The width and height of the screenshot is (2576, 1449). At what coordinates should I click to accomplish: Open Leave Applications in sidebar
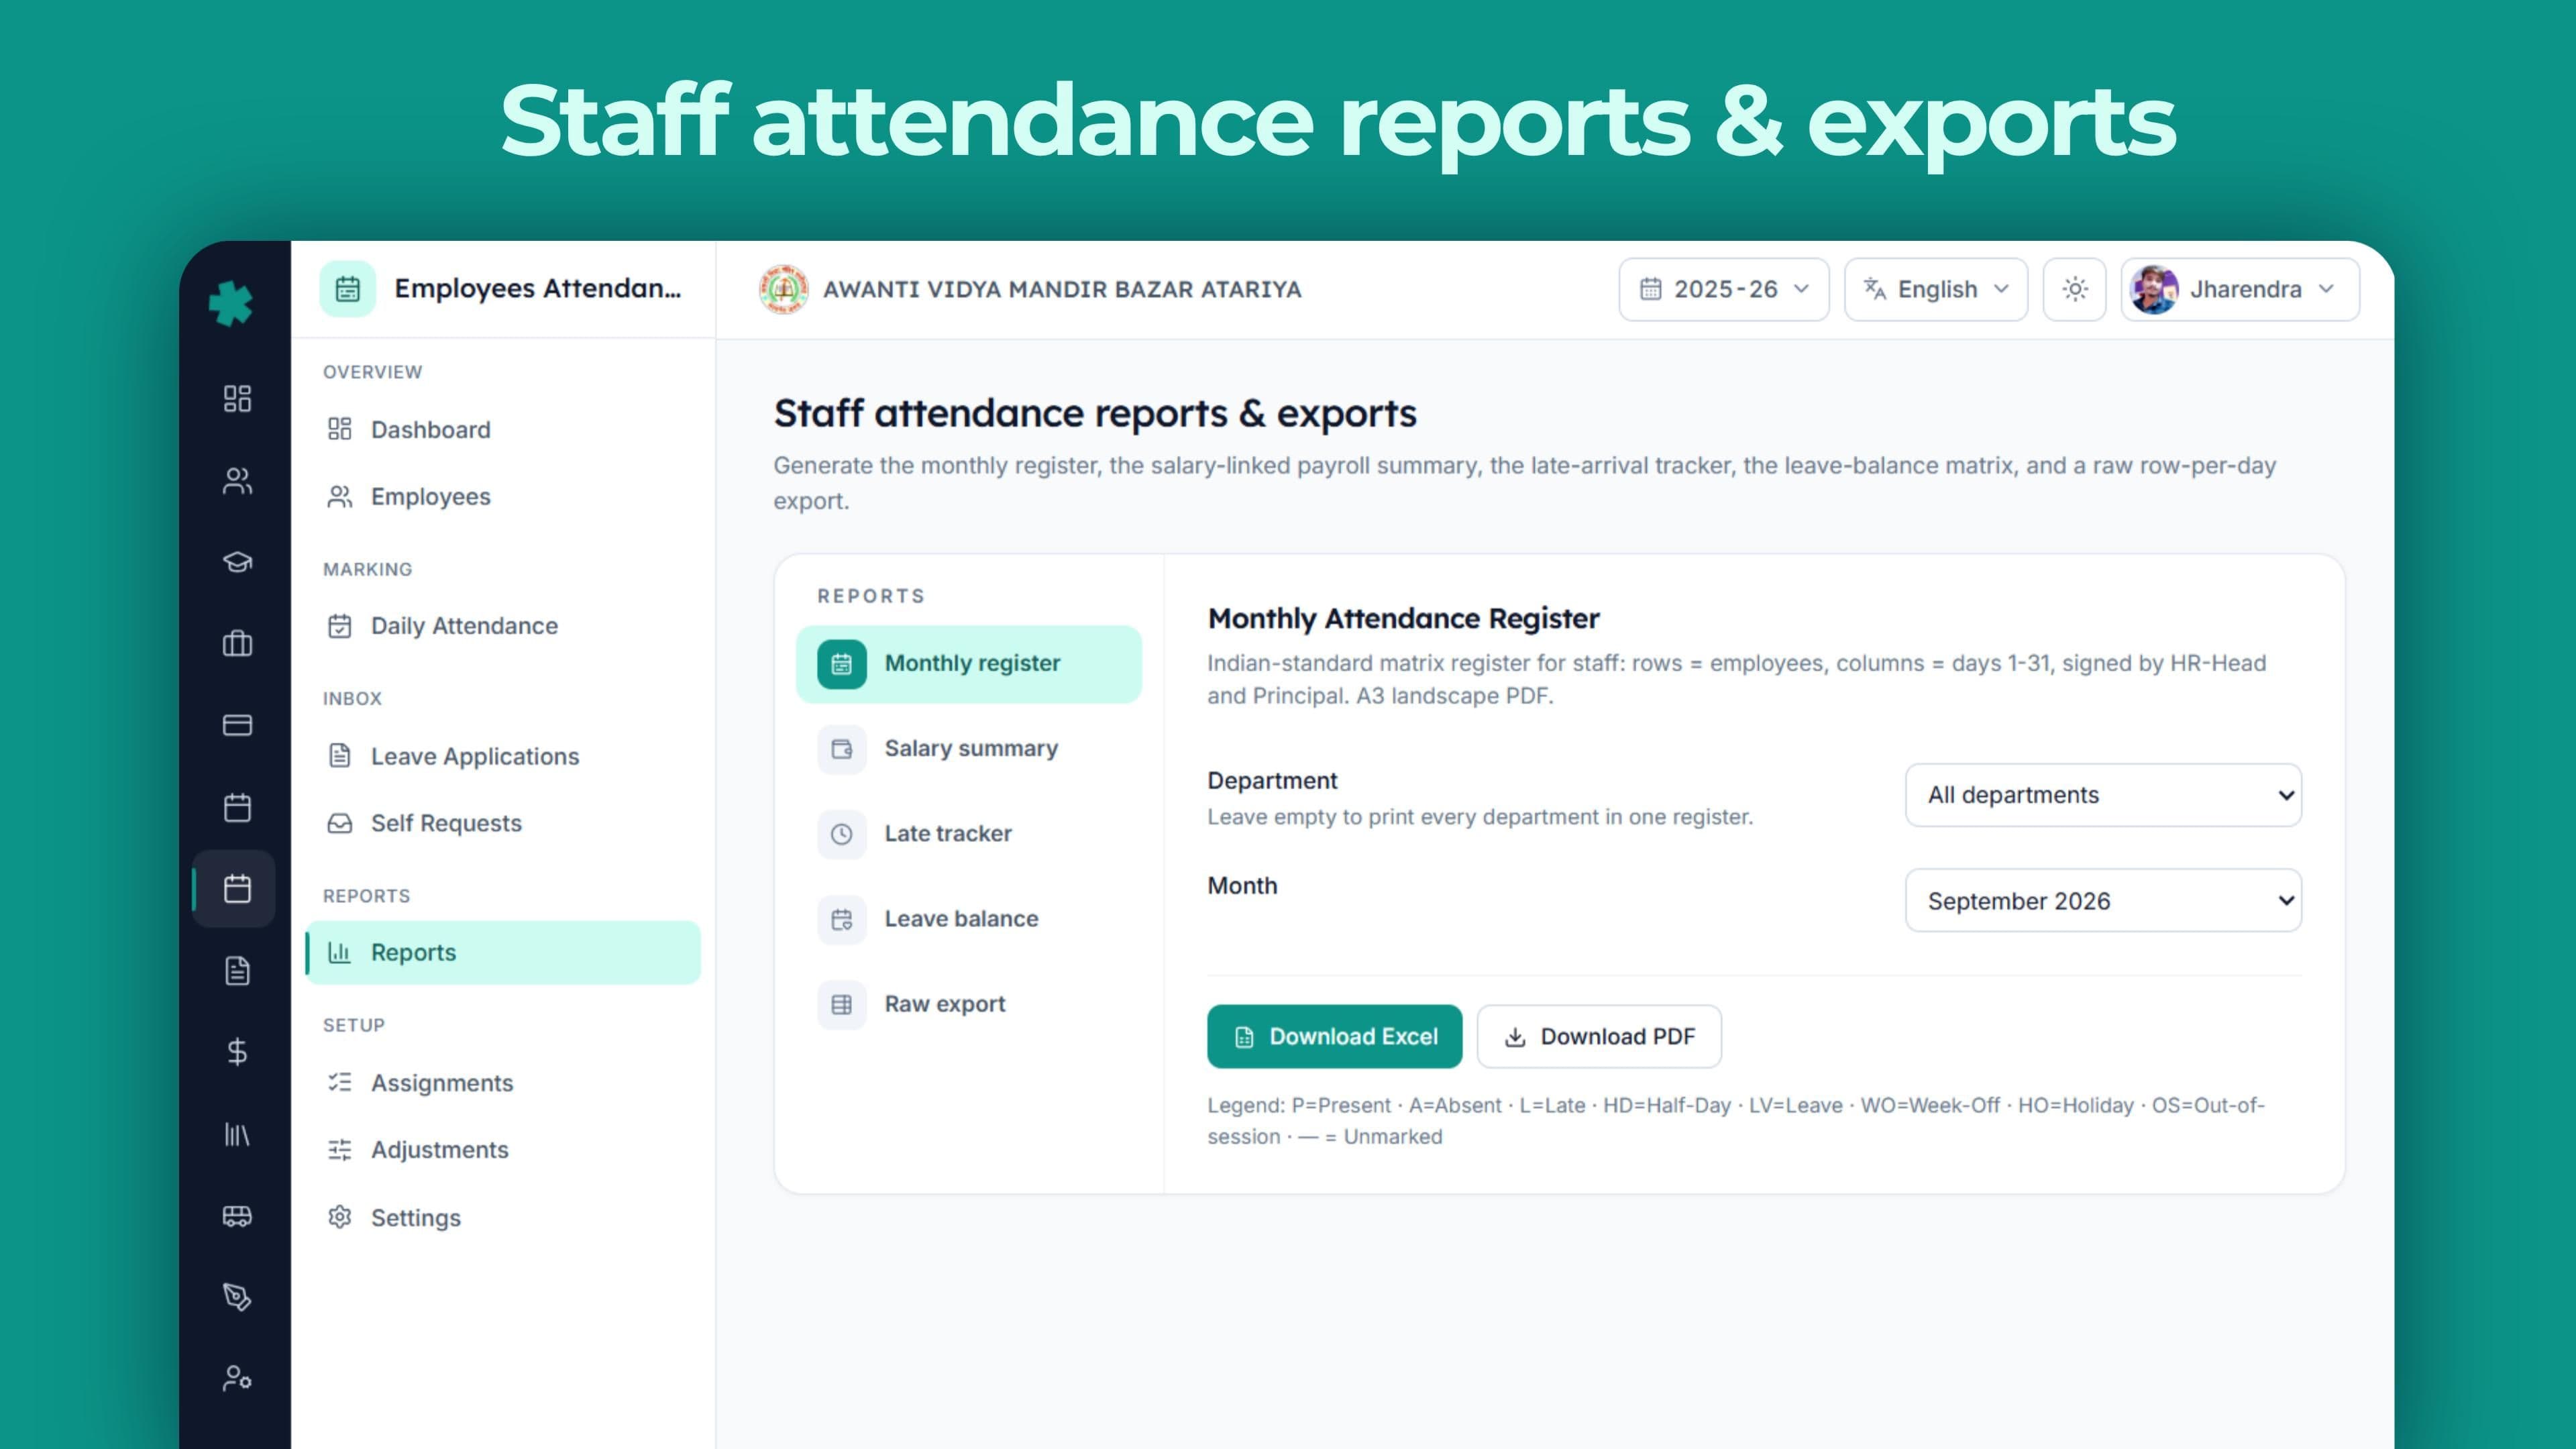click(x=503, y=756)
